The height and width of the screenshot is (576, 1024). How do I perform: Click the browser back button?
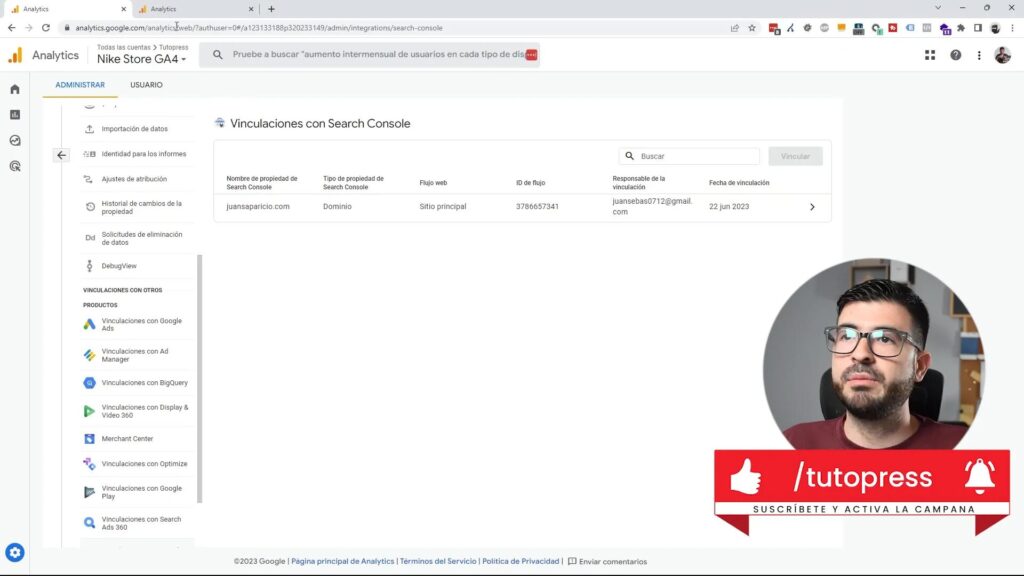(x=12, y=28)
